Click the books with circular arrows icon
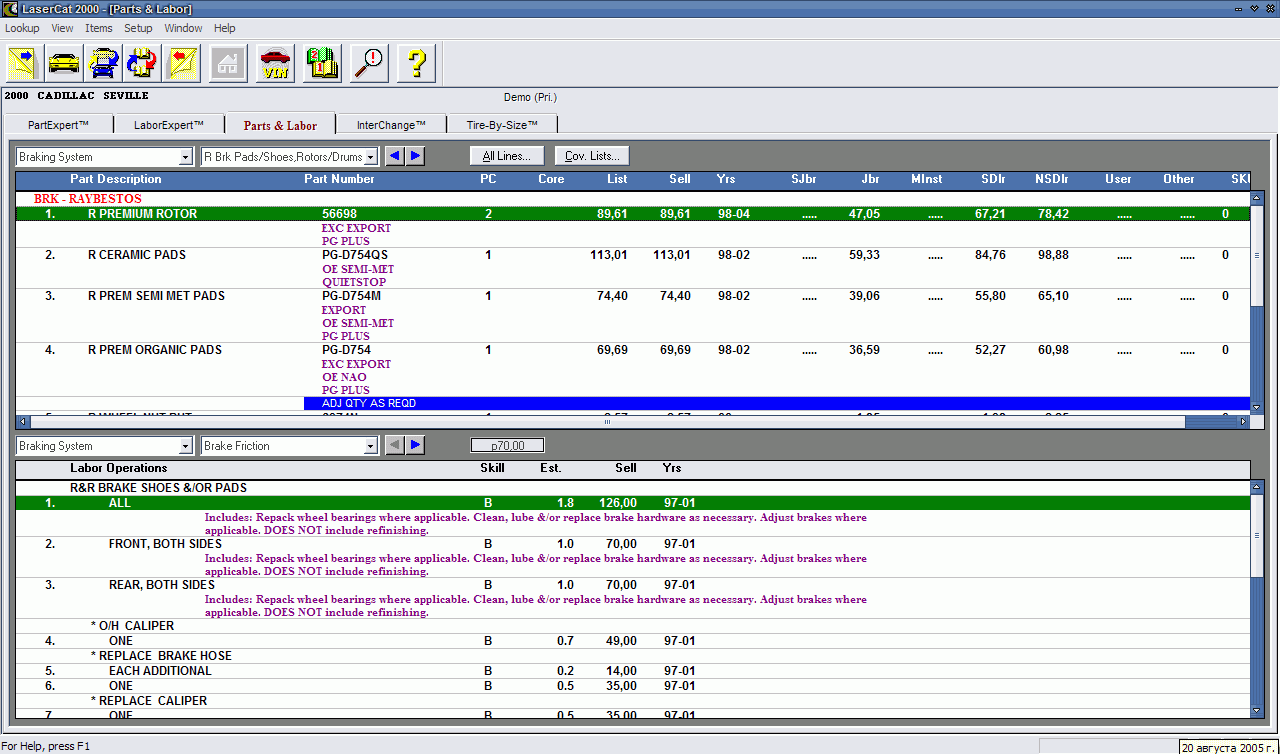The height and width of the screenshot is (754, 1280). [142, 63]
